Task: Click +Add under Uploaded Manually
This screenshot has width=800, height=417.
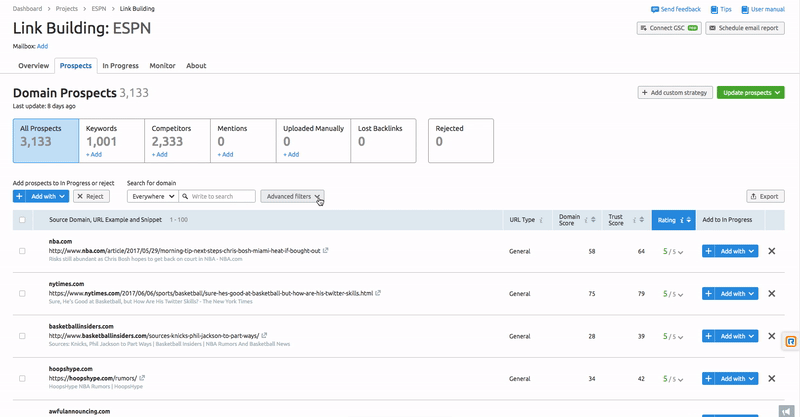Action: (291, 154)
